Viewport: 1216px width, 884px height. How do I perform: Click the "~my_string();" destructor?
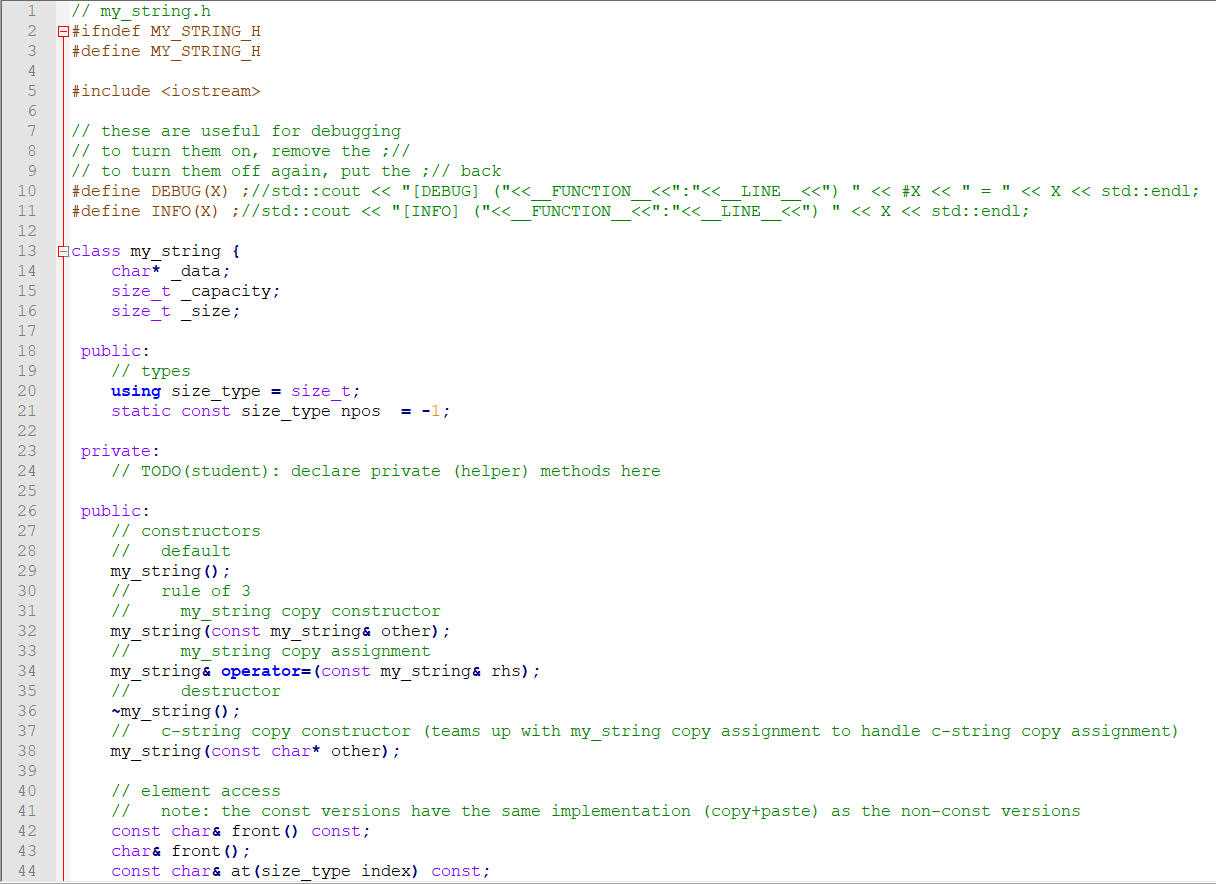click(x=176, y=711)
